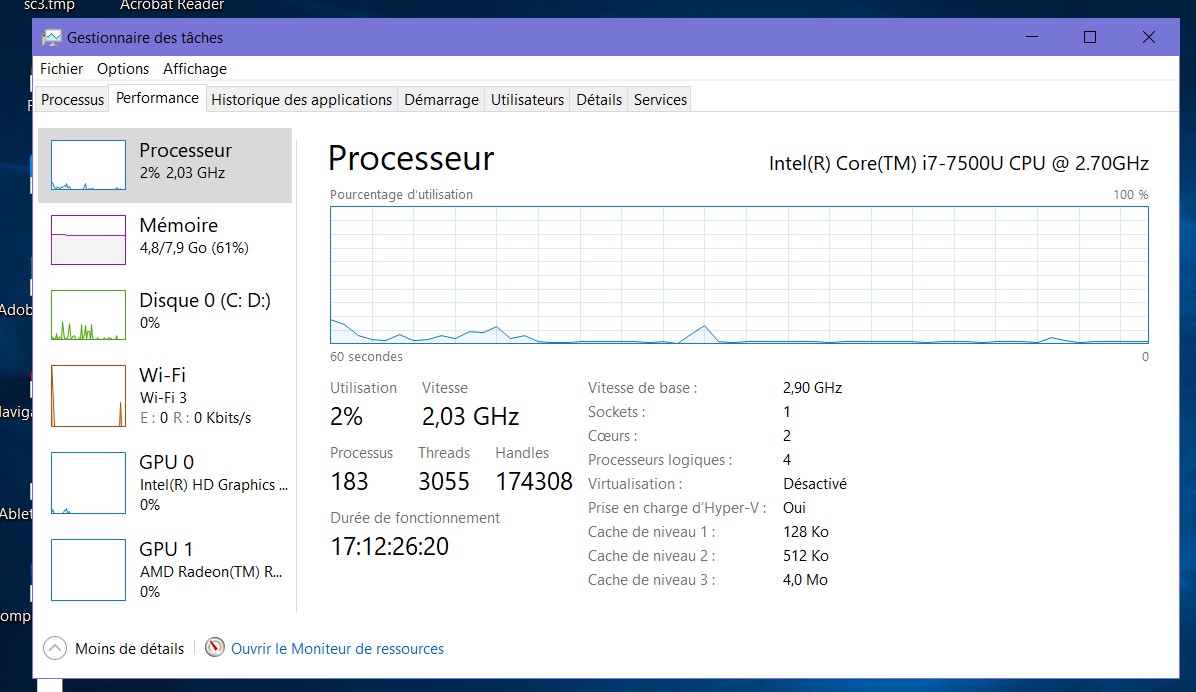This screenshot has height=692, width=1196.
Task: Select the Processeur mini graph thumbnail
Action: click(88, 165)
